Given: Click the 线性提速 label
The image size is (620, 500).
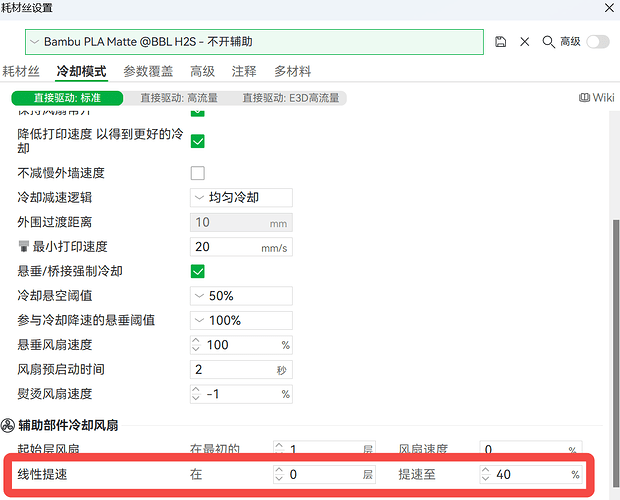Looking at the screenshot, I should 42,474.
